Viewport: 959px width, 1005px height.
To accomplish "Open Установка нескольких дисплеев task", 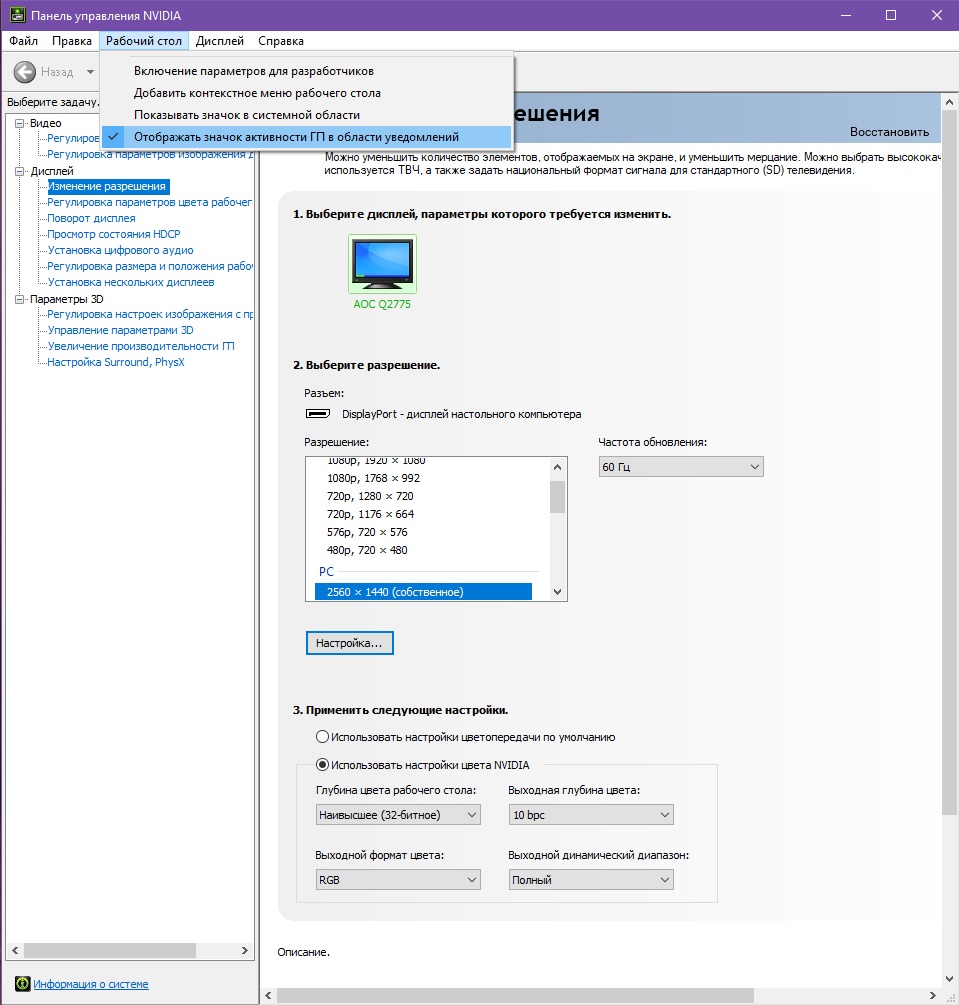I will (131, 283).
